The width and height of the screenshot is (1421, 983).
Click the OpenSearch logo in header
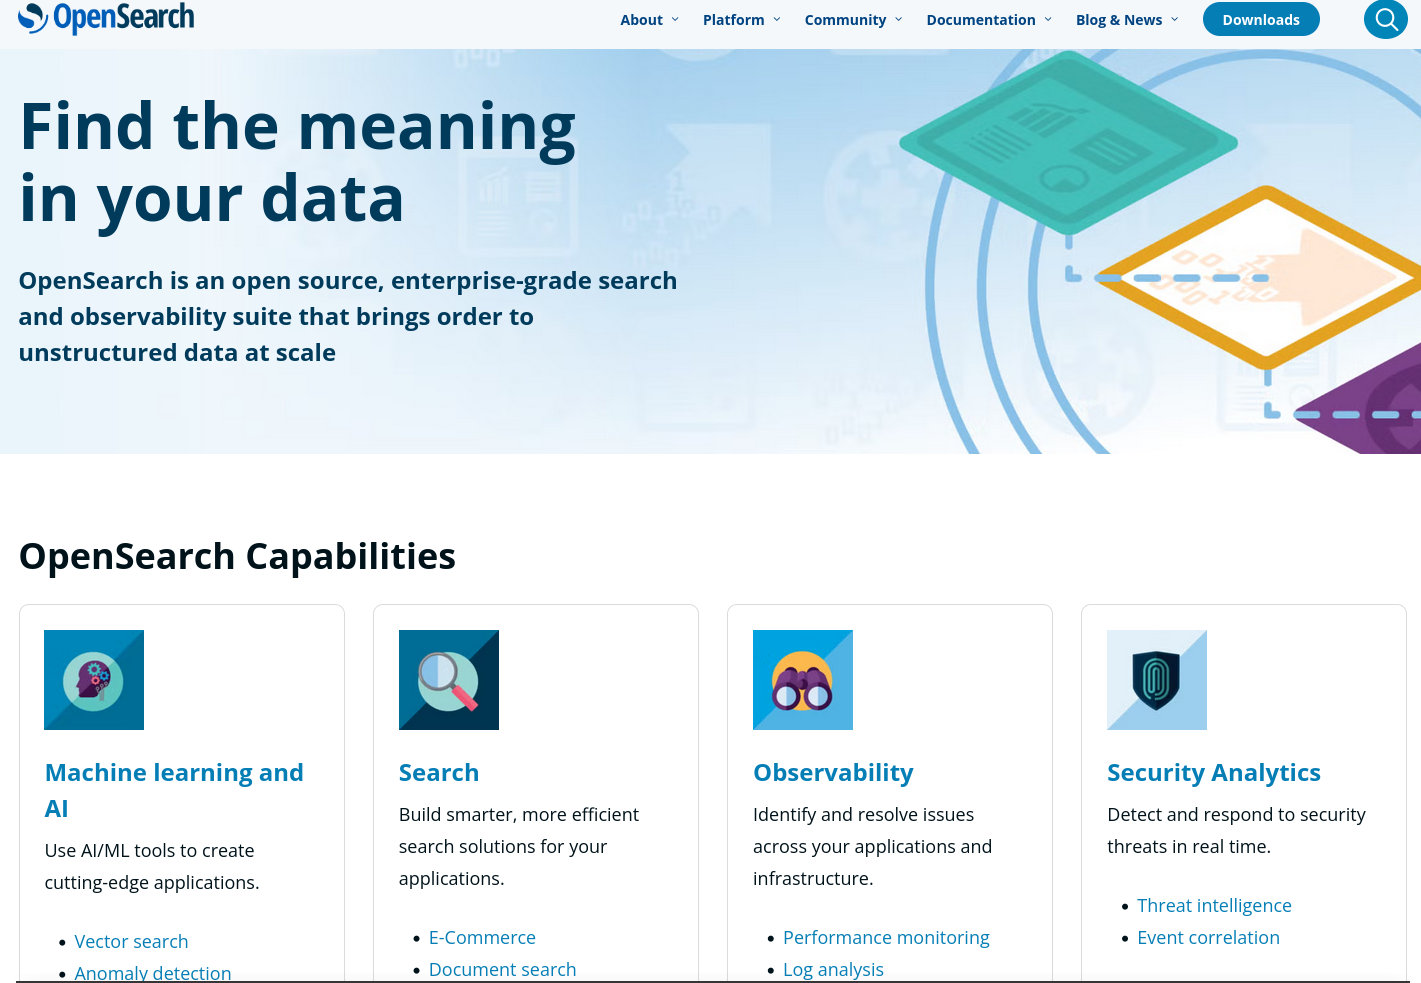(106, 18)
